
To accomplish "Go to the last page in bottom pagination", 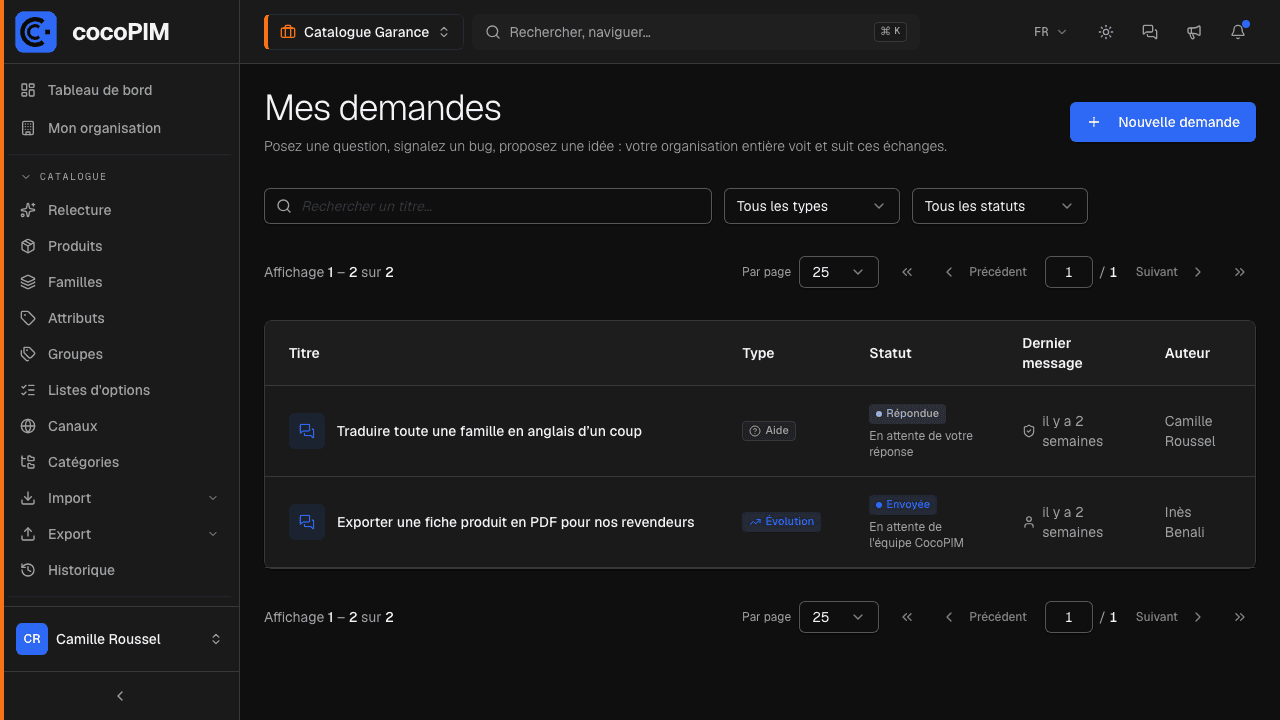I will pos(1240,617).
